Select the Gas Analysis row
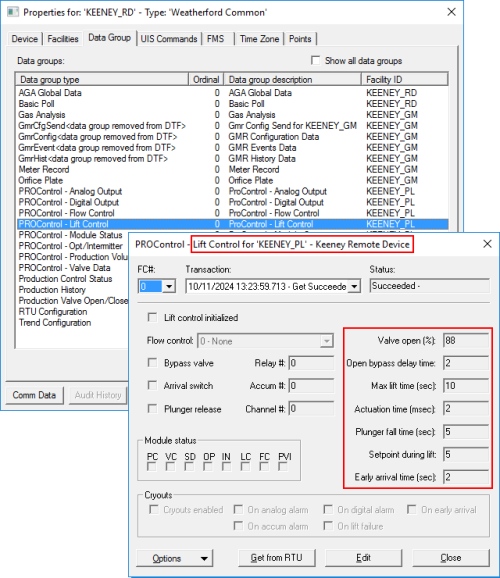 [232, 115]
